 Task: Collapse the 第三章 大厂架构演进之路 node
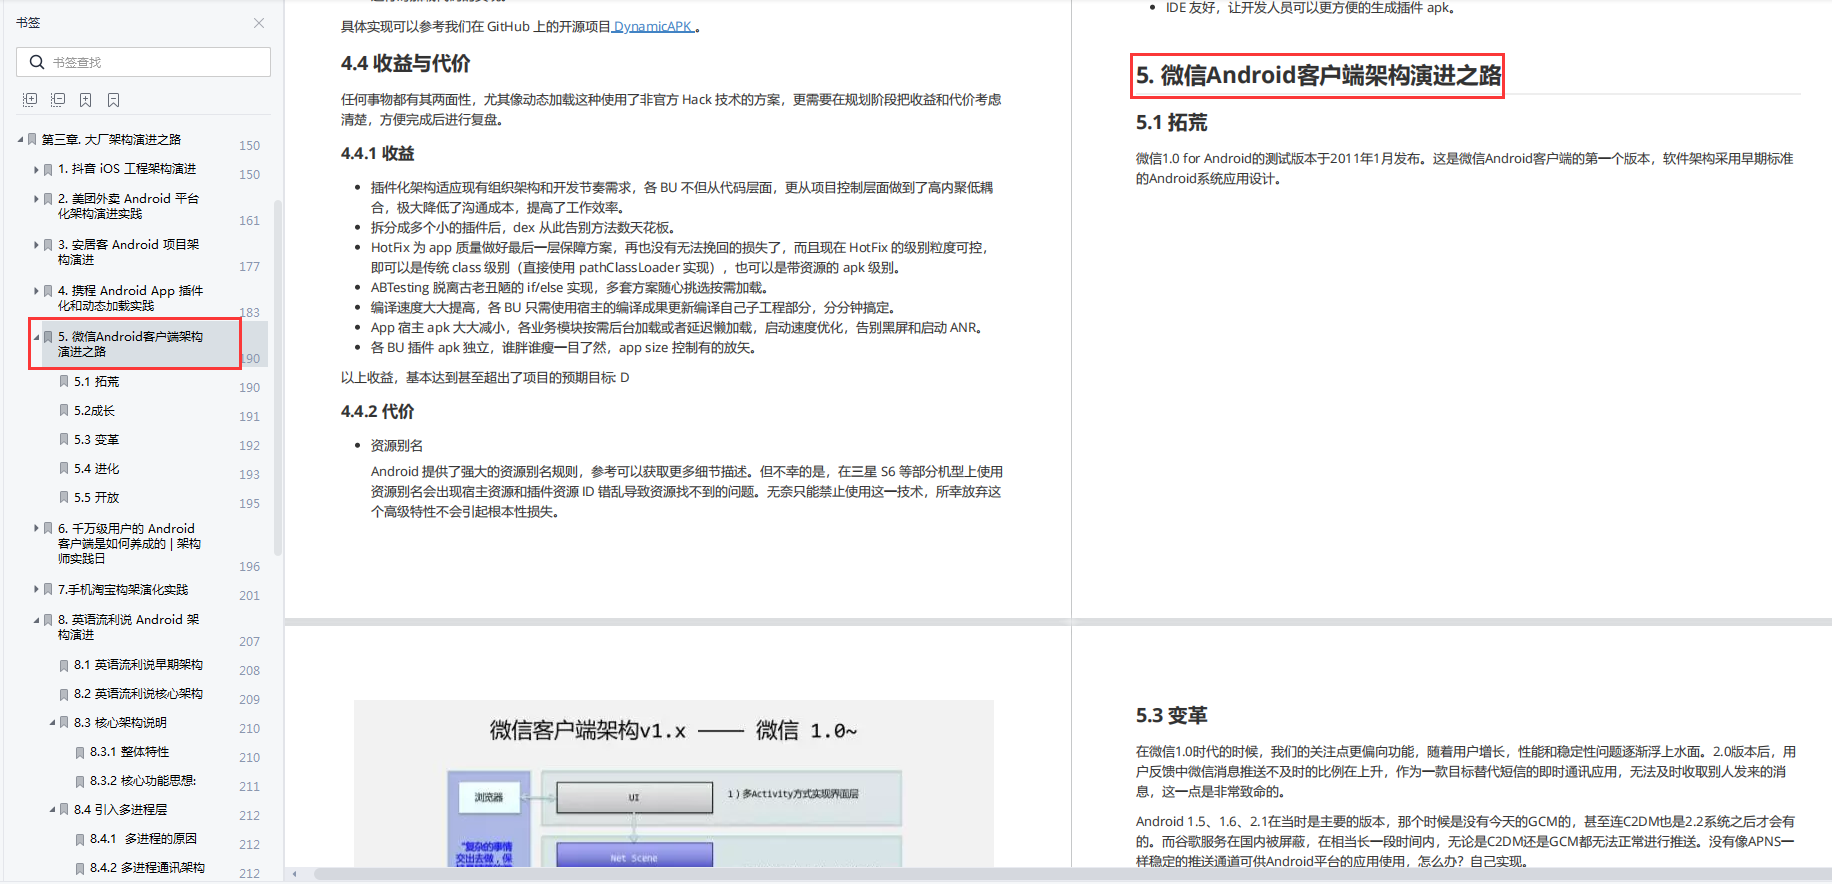click(x=20, y=139)
